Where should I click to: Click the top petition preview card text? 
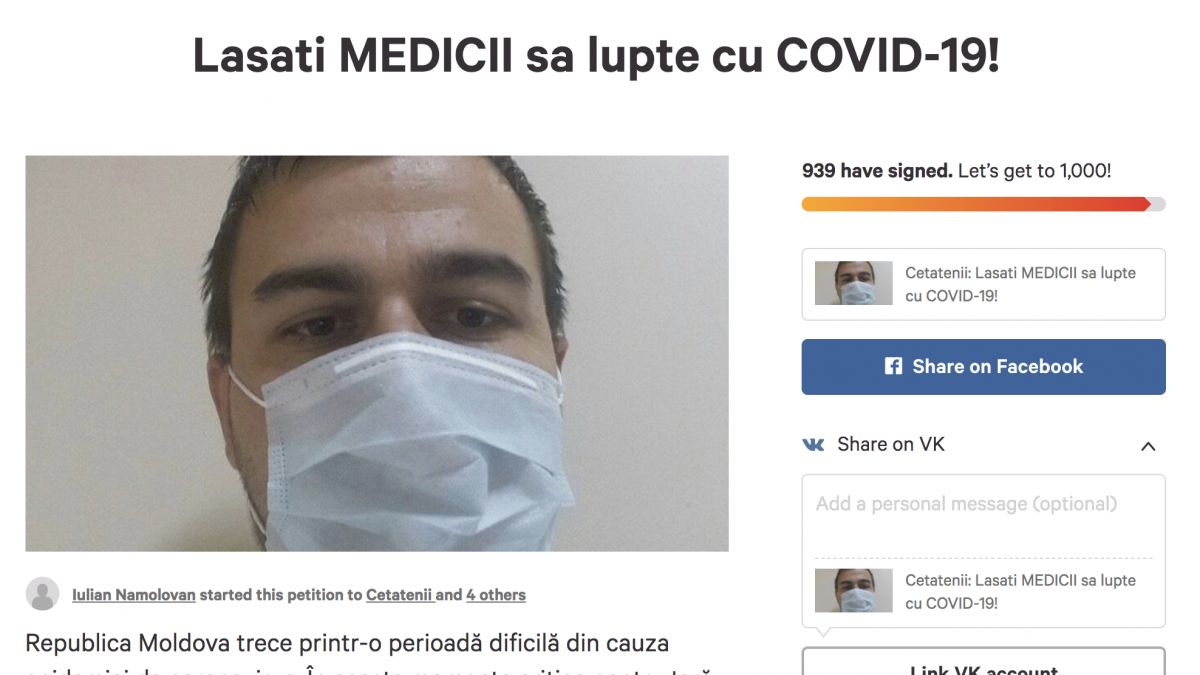pos(1020,284)
